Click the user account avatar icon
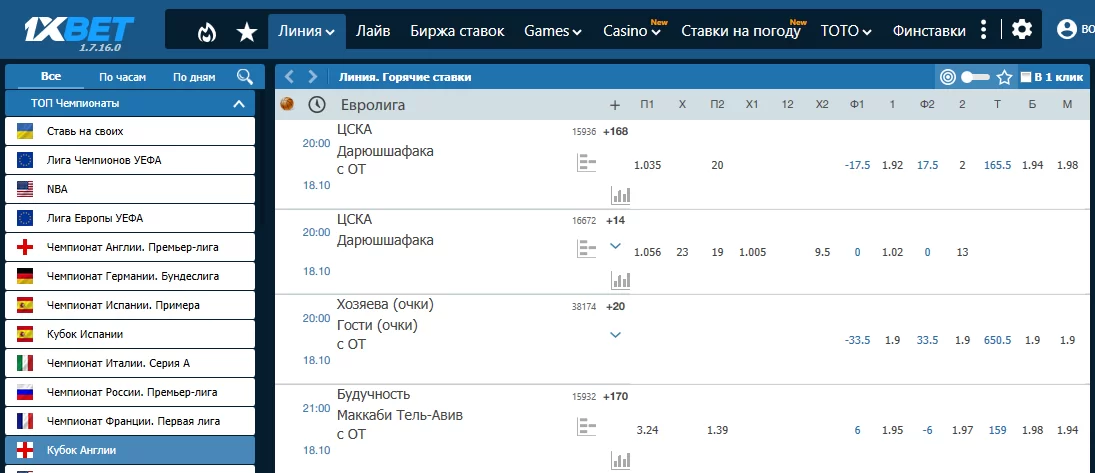The image size is (1095, 473). [1066, 29]
